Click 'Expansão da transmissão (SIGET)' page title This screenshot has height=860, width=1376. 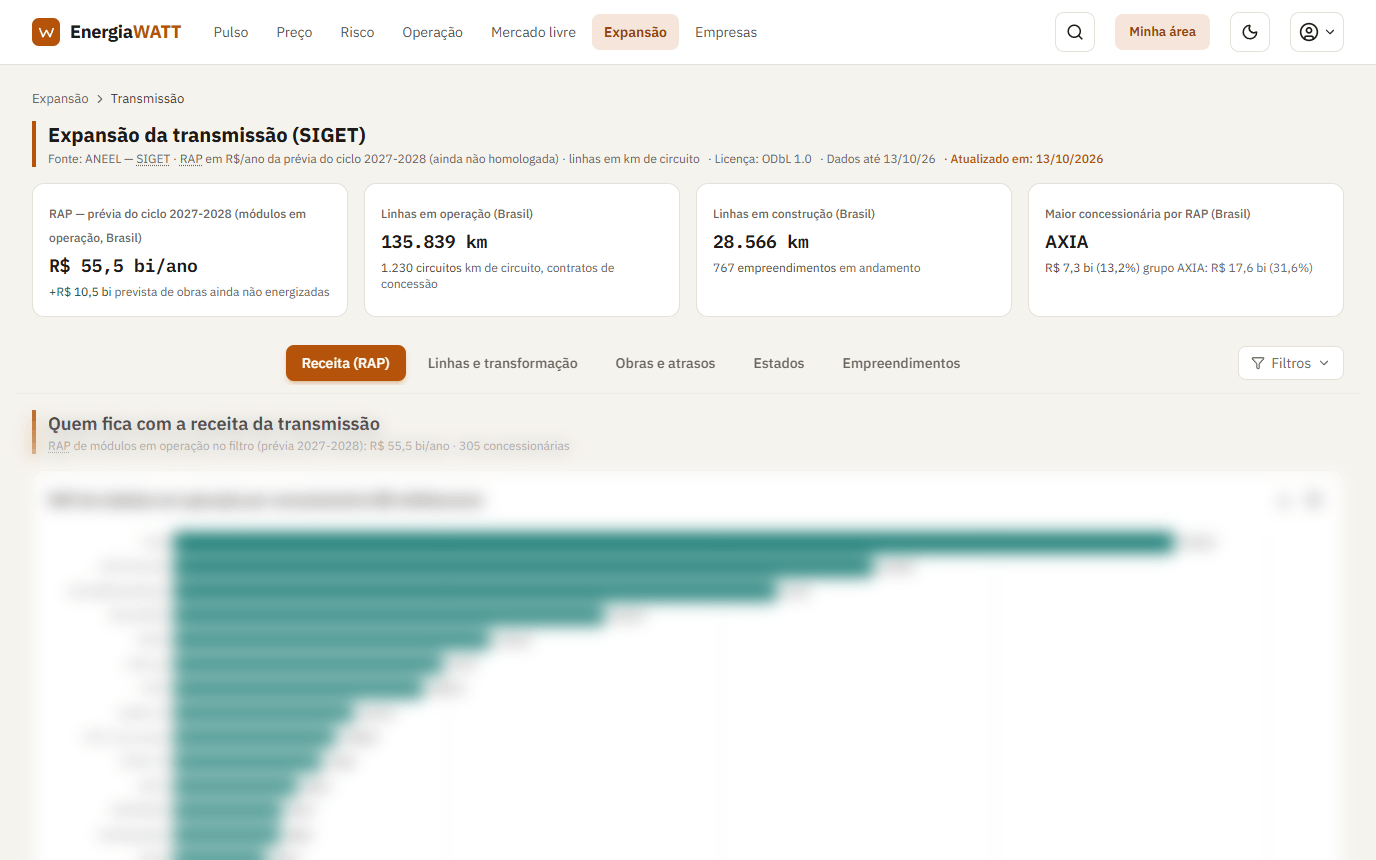(x=207, y=135)
